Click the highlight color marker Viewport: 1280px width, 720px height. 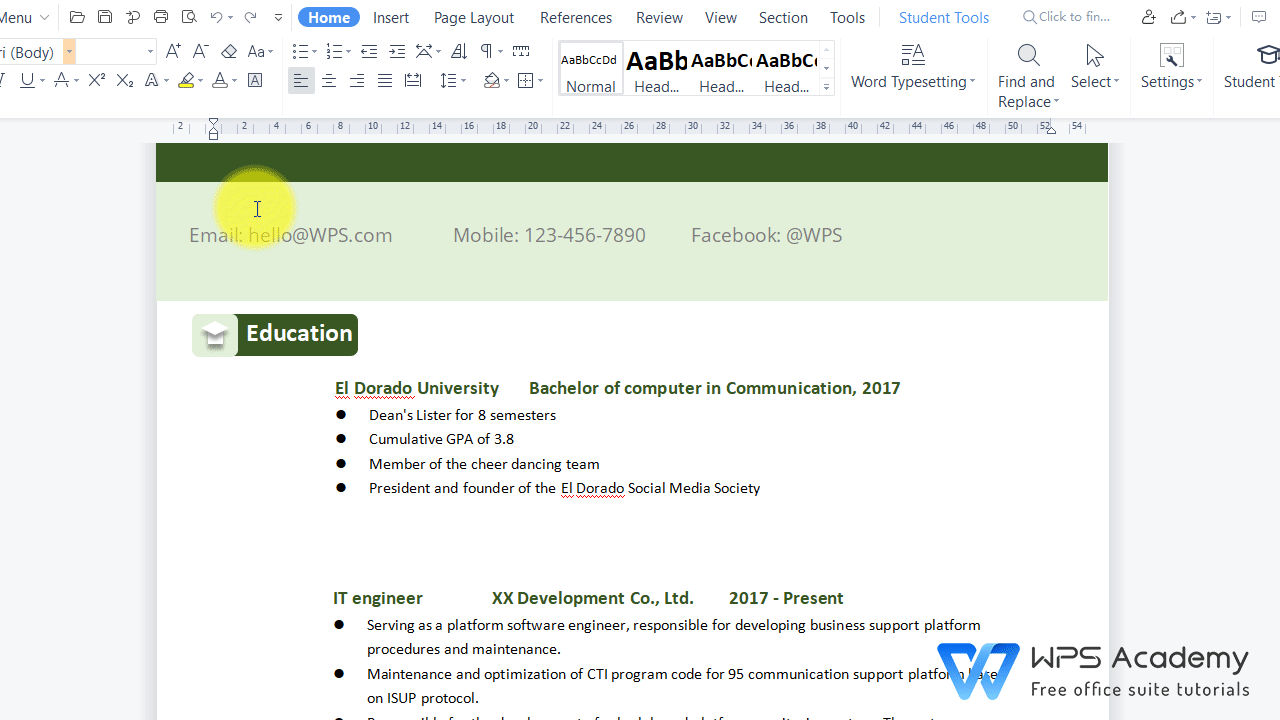[x=186, y=80]
